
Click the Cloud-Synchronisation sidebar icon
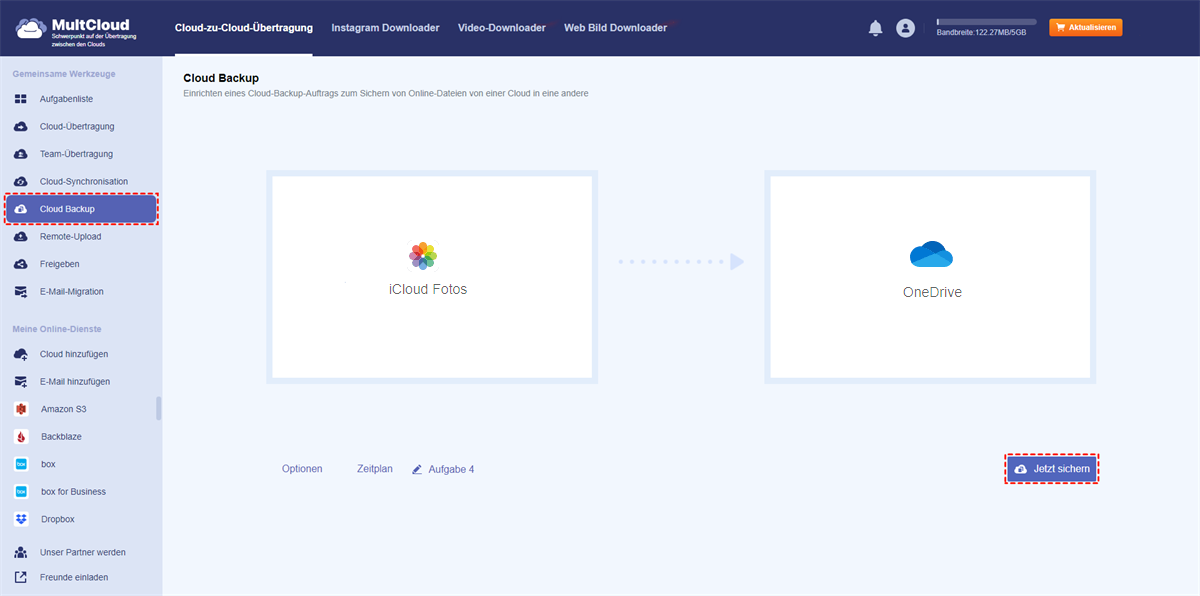point(21,182)
